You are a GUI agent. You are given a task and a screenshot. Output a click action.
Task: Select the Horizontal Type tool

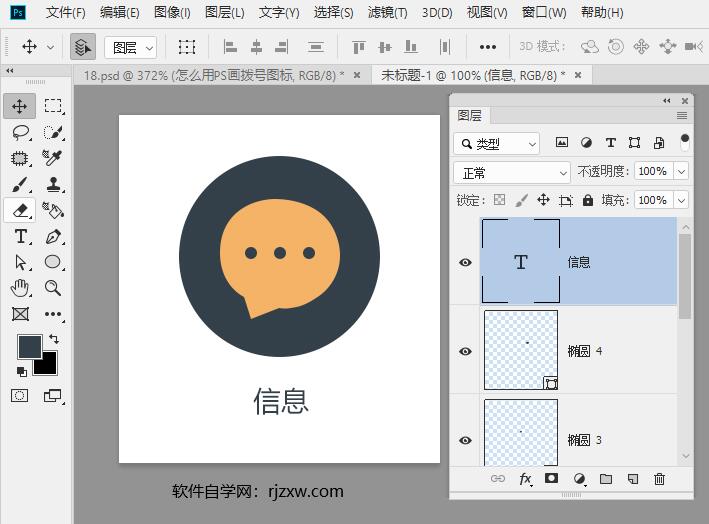[x=20, y=236]
